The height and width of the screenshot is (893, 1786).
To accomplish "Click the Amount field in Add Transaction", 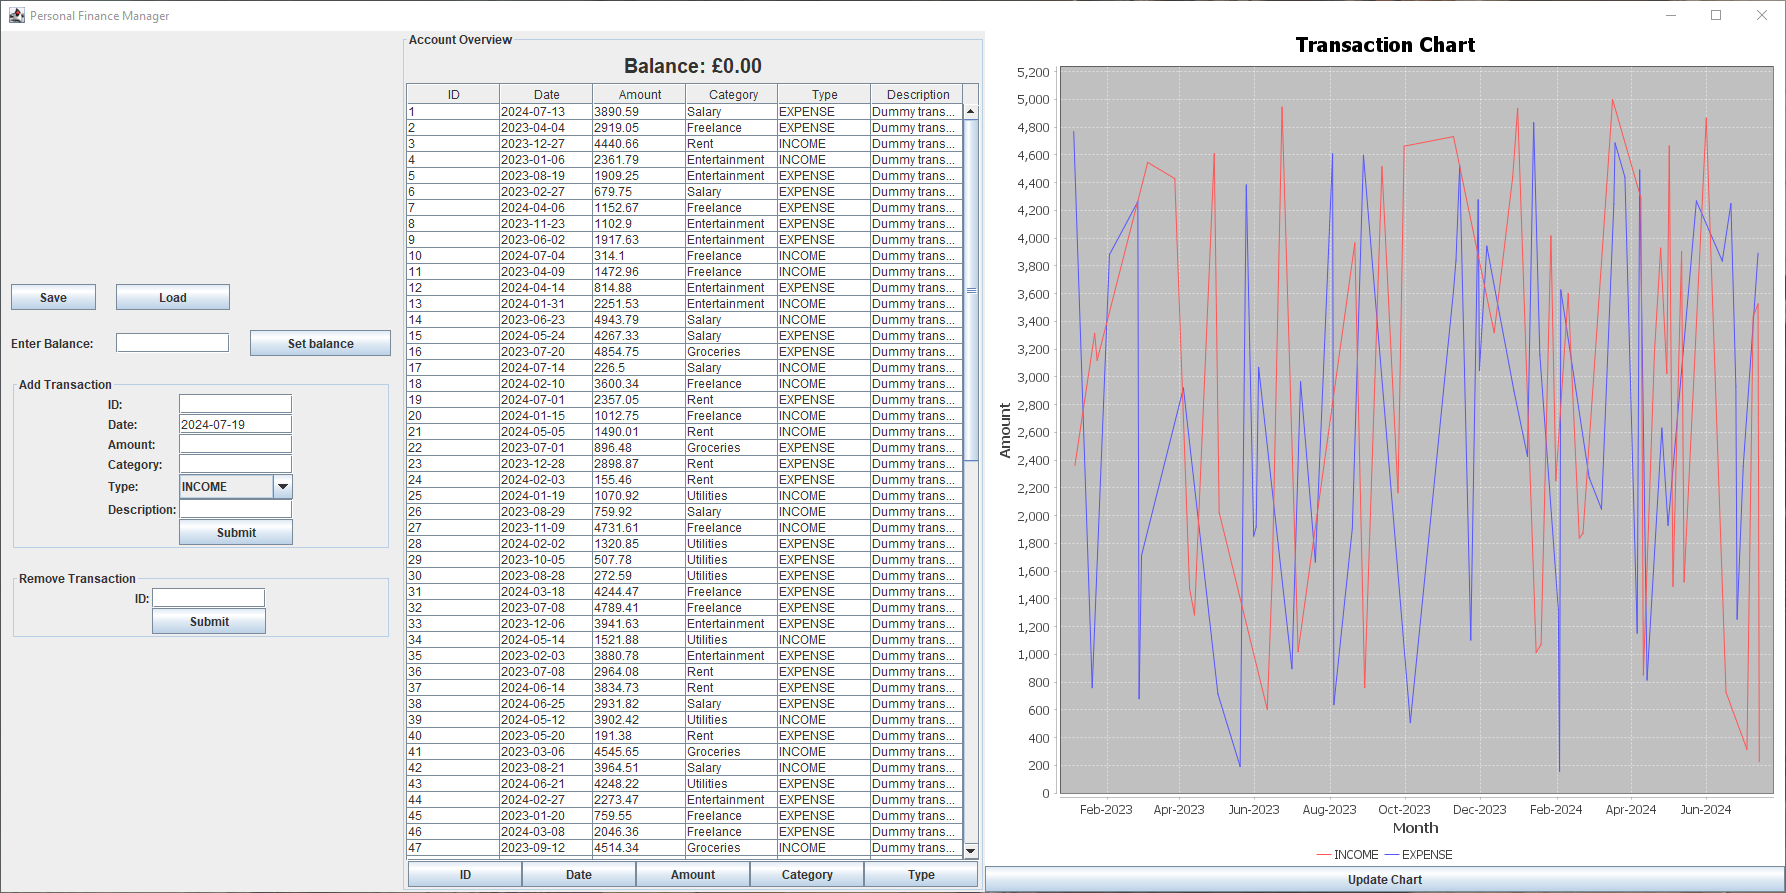I will tap(235, 444).
